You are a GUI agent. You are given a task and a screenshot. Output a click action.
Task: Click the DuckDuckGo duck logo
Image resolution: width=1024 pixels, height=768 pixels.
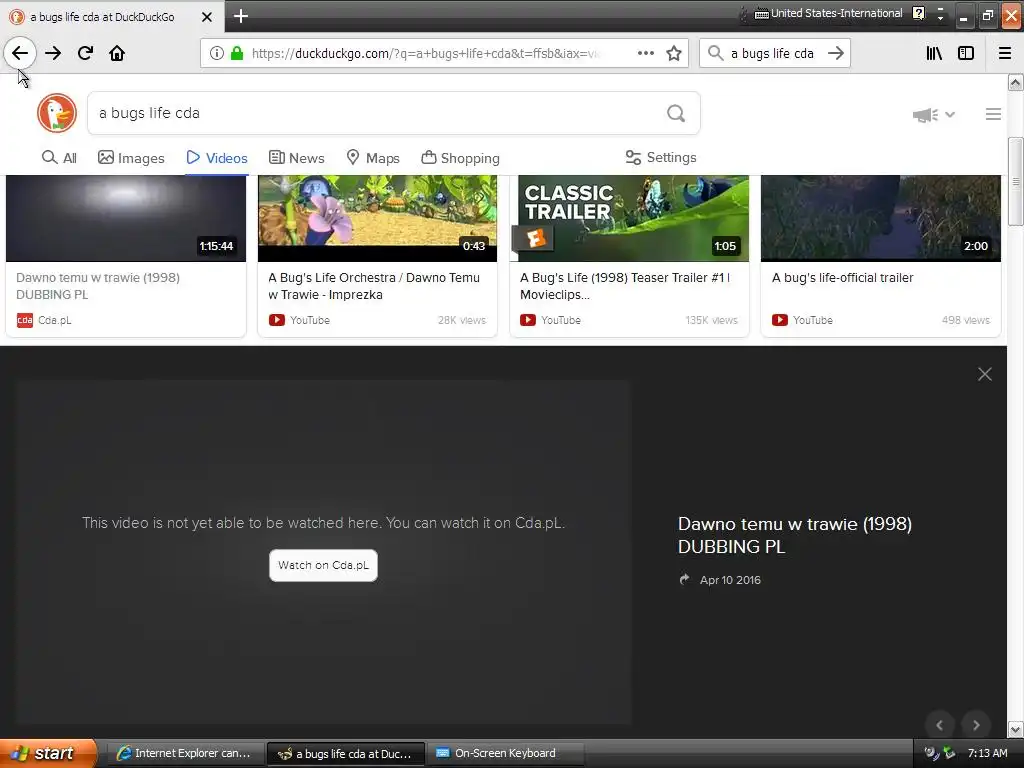[57, 113]
